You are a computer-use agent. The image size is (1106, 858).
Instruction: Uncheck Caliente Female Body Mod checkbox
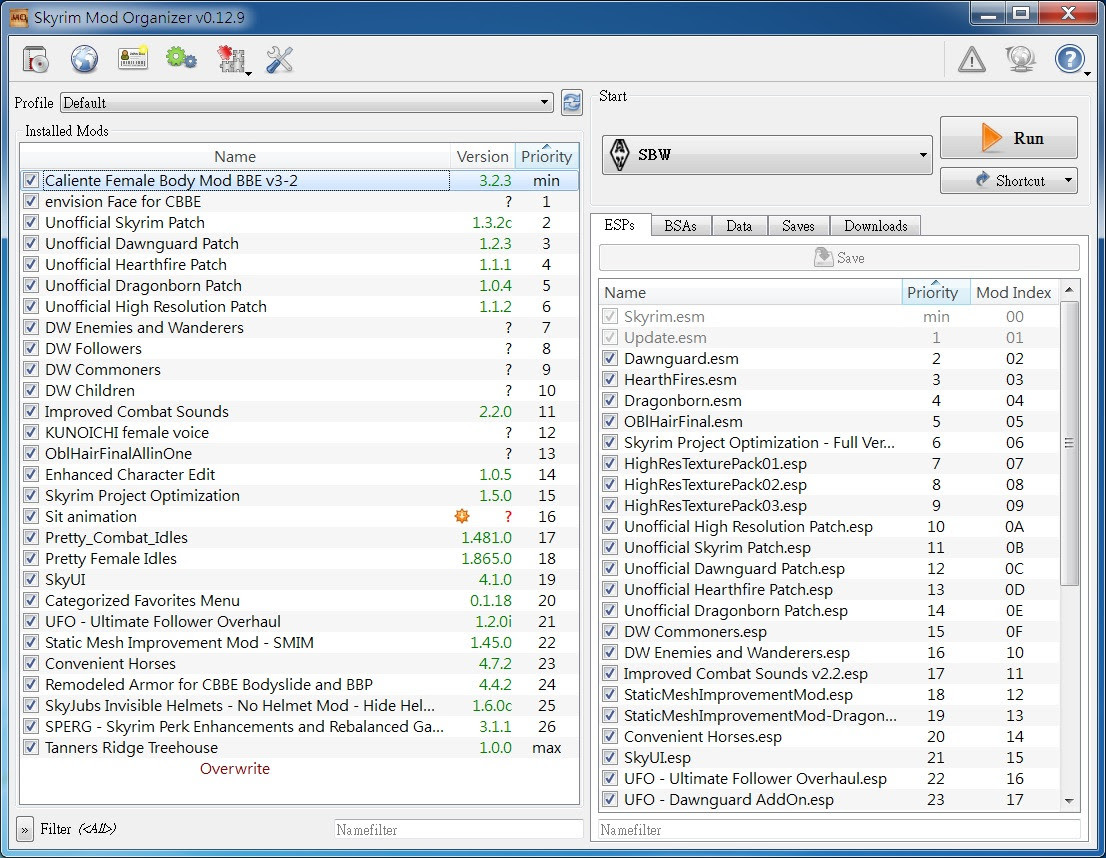[31, 181]
